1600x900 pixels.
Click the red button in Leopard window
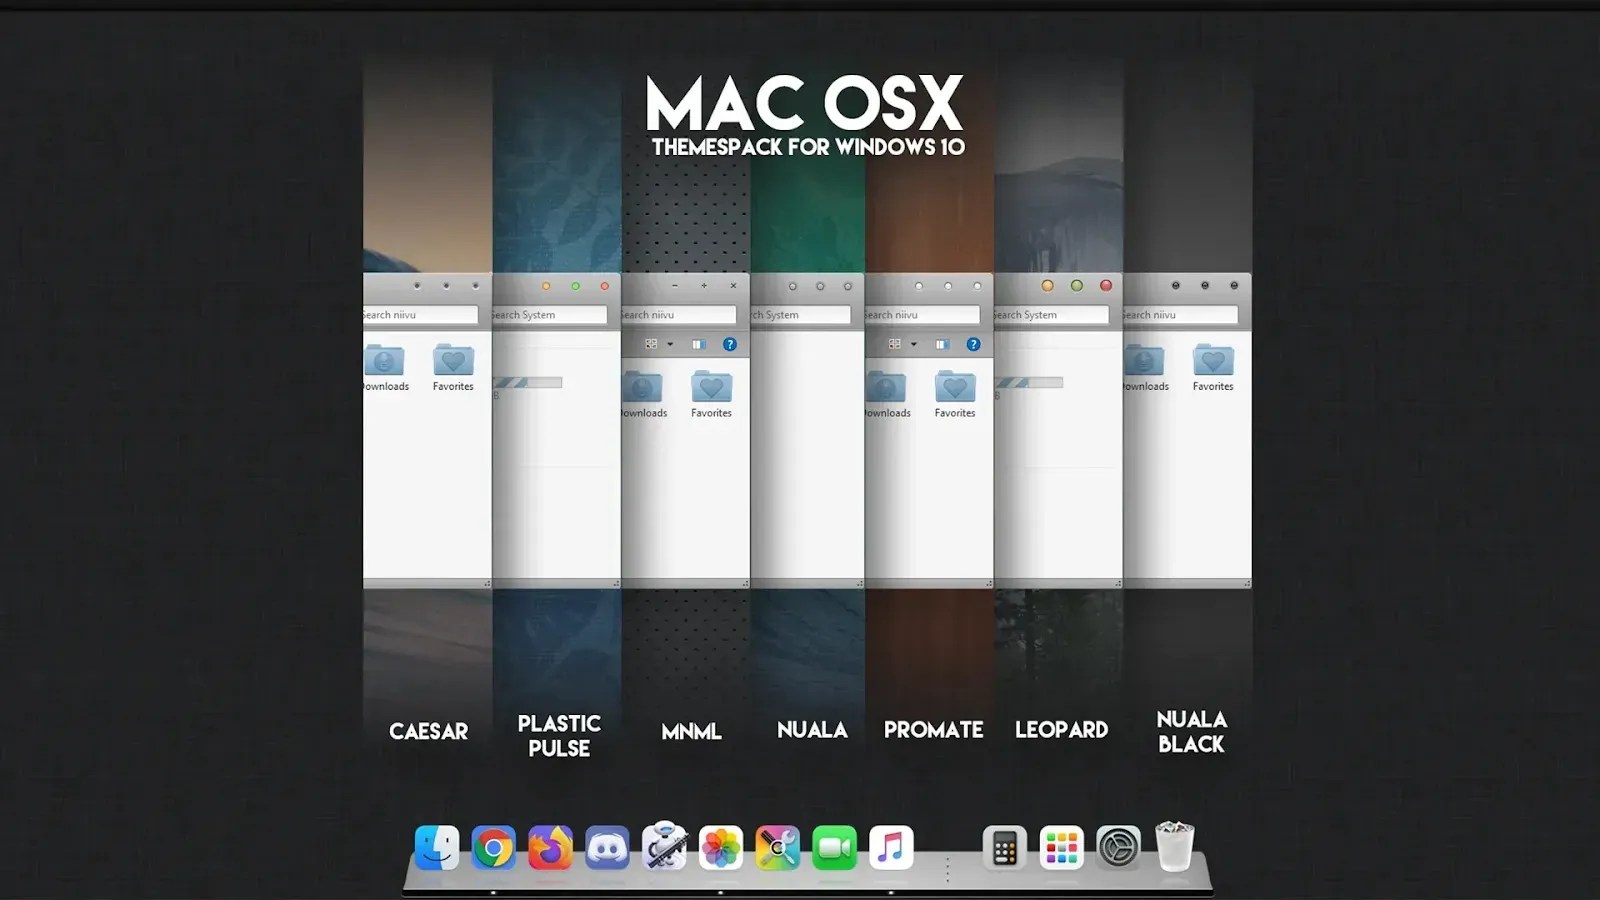point(1106,286)
